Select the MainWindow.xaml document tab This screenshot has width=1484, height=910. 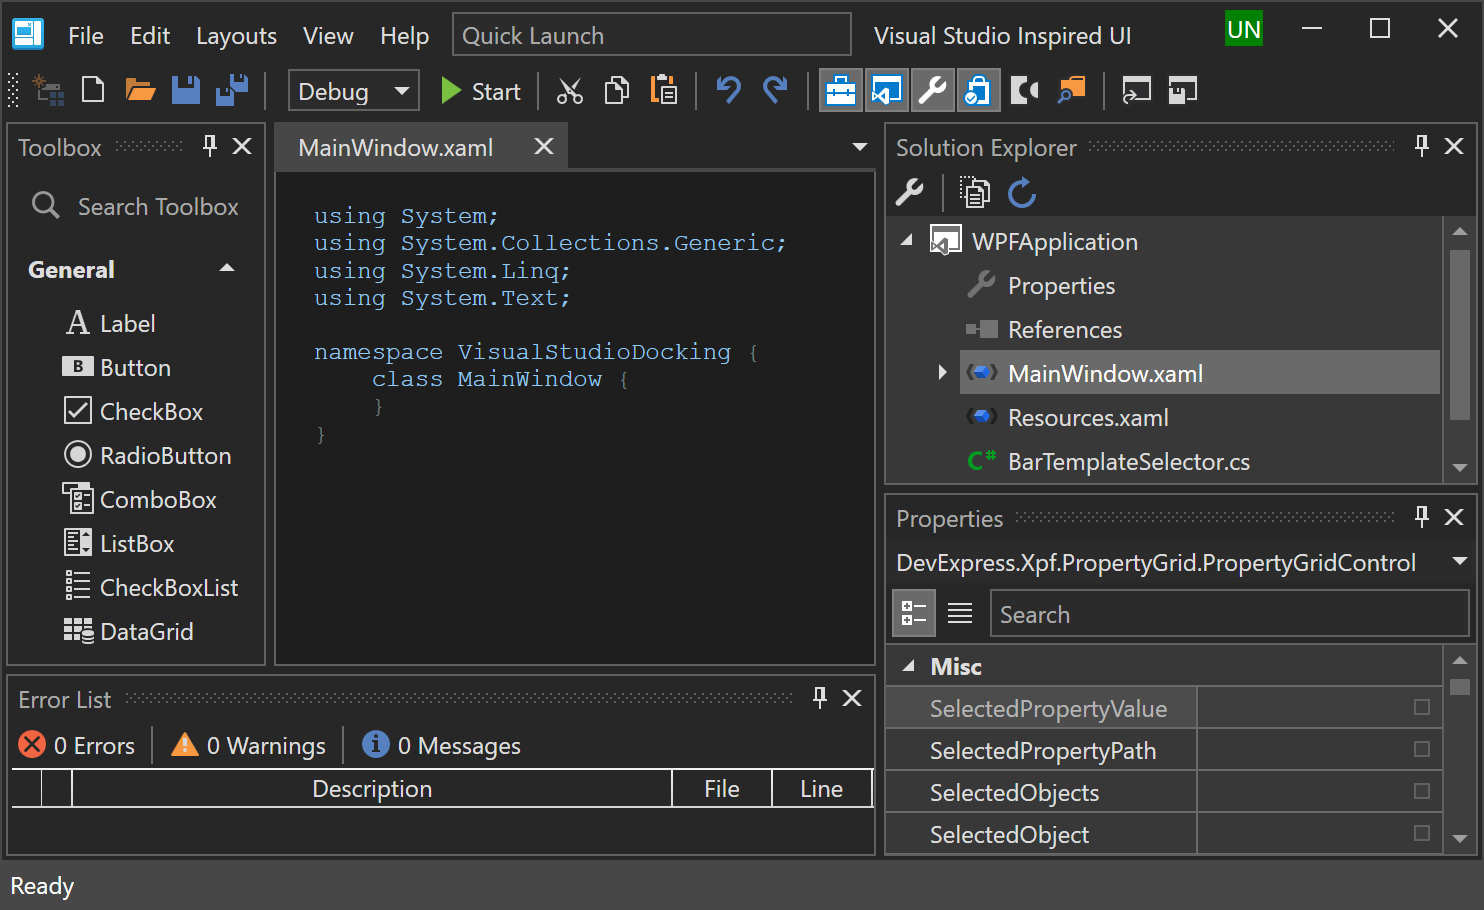tap(396, 148)
